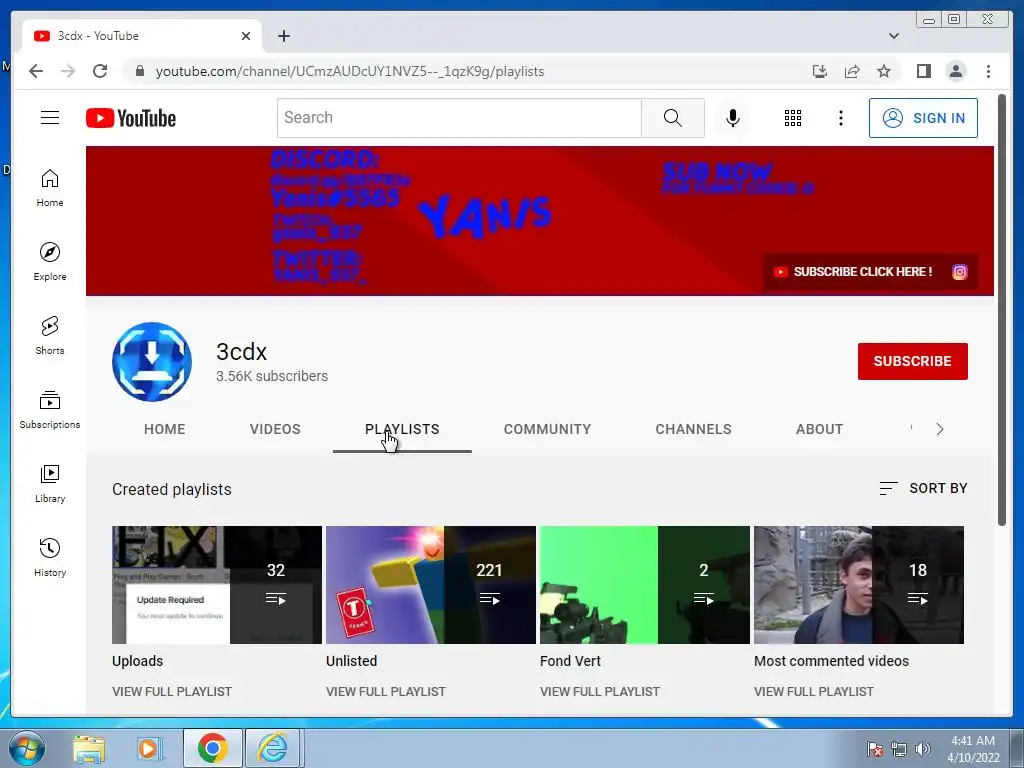1024x768 pixels.
Task: Click the page vertical scrollbar
Action: [1002, 310]
